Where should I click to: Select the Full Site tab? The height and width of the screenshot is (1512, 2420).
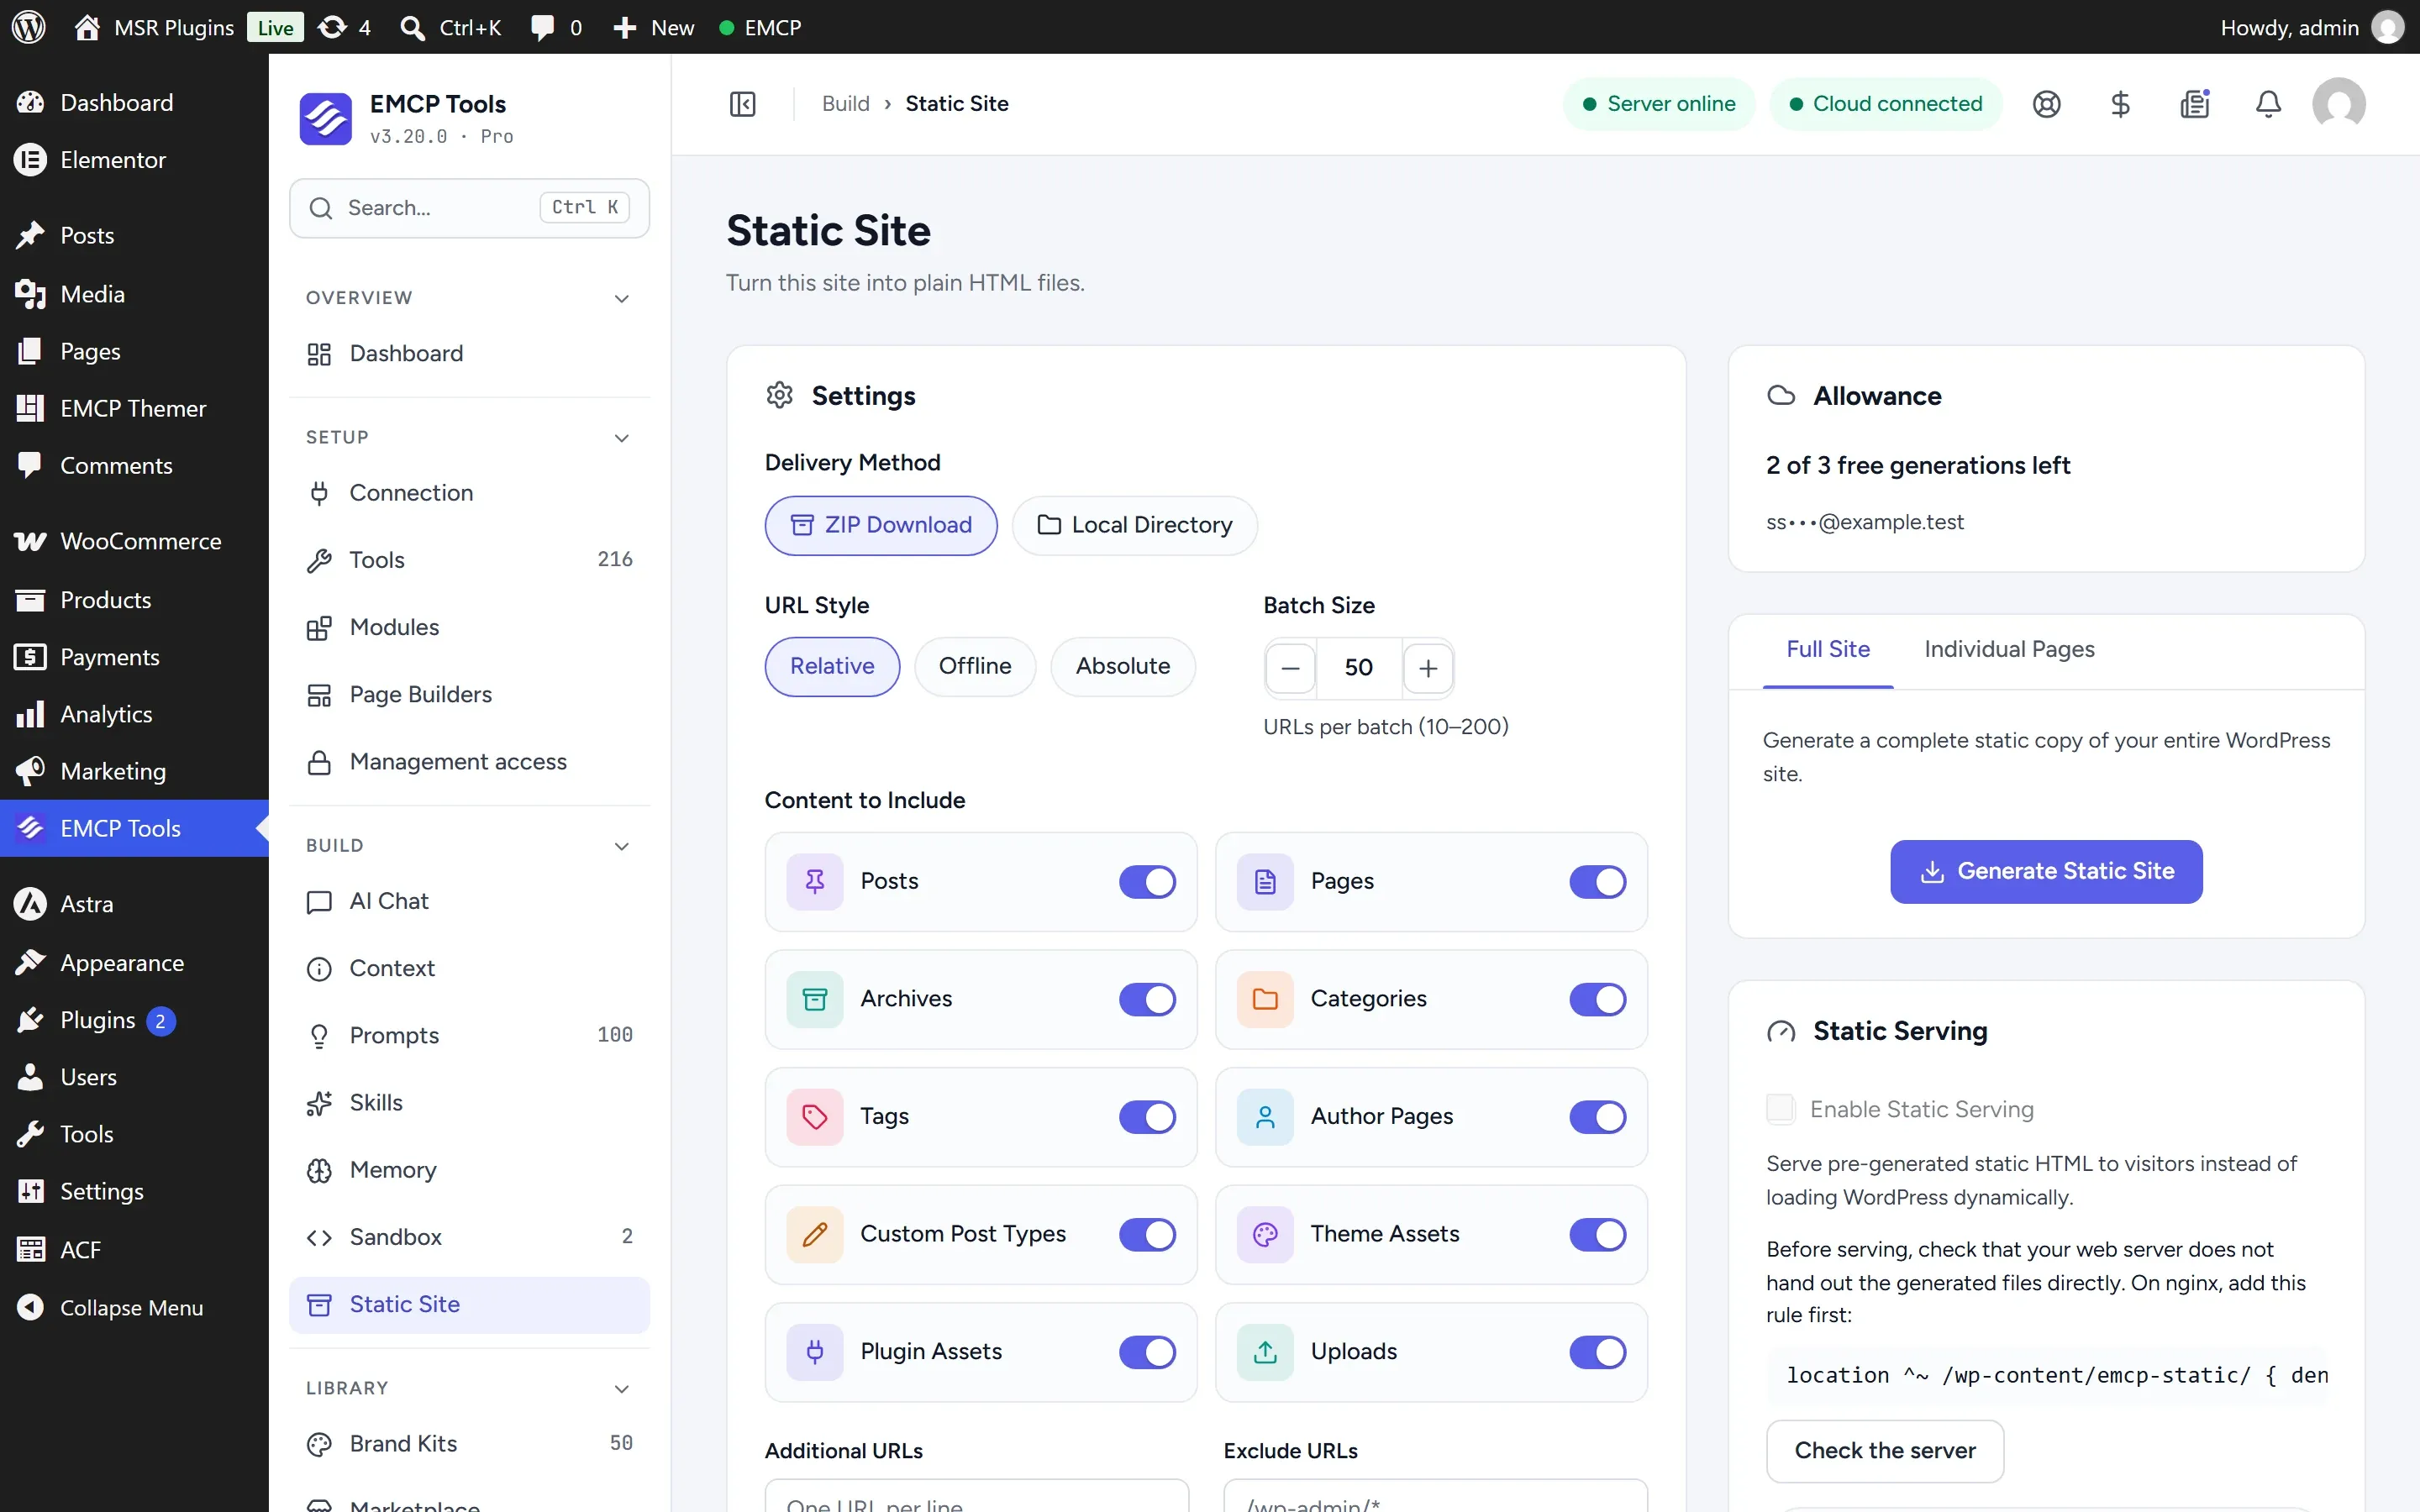pyautogui.click(x=1828, y=649)
